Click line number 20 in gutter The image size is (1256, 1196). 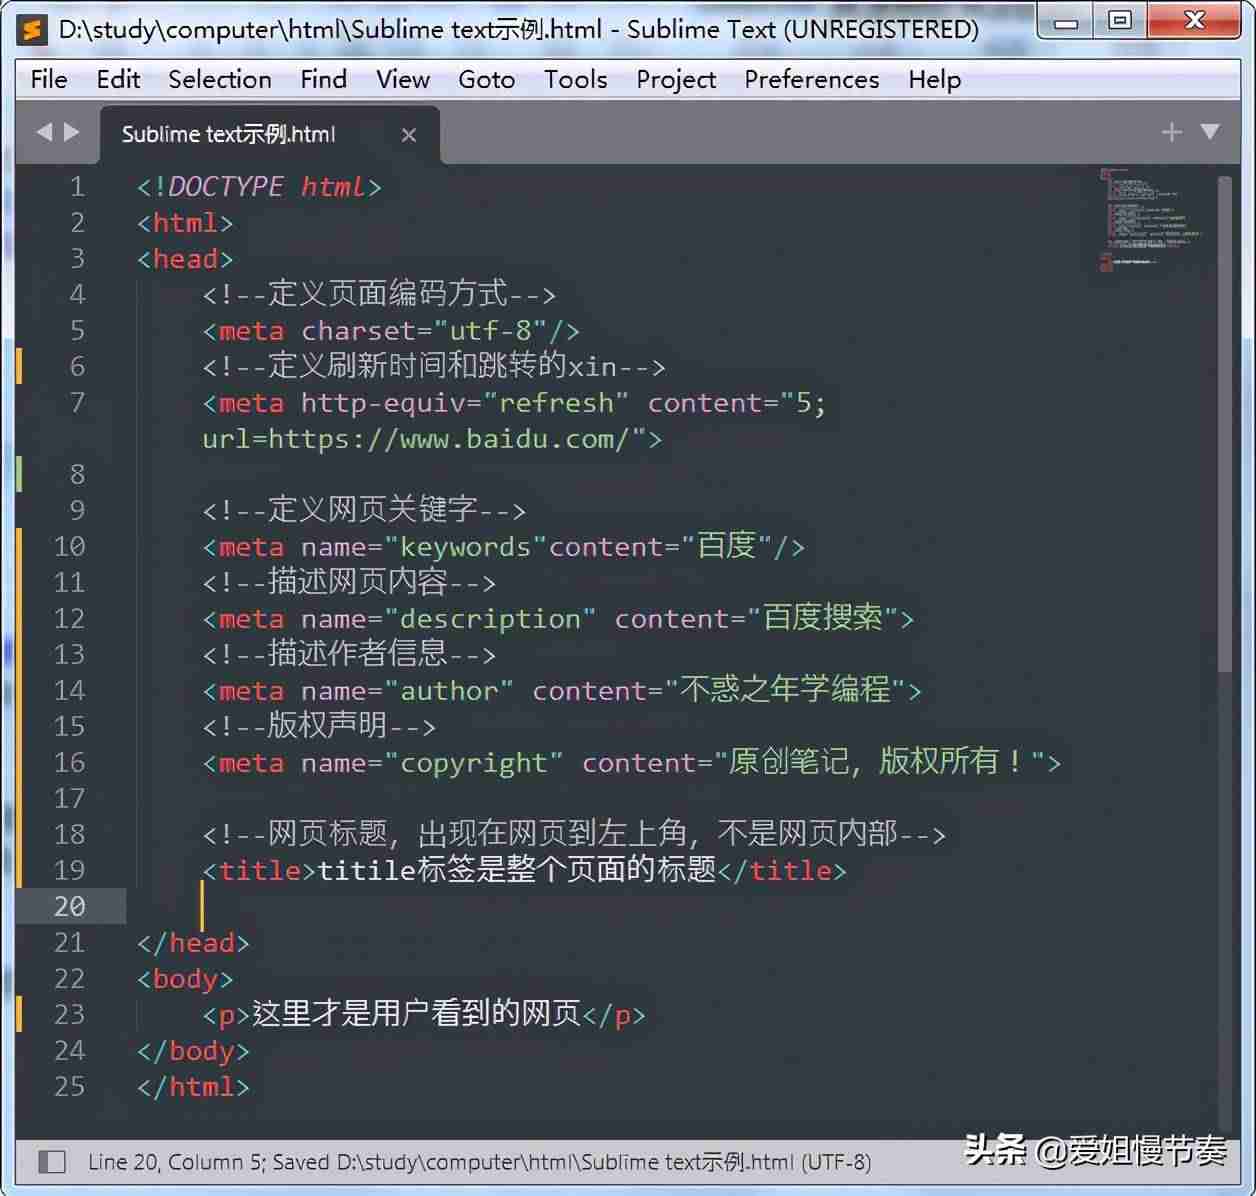pyautogui.click(x=69, y=907)
